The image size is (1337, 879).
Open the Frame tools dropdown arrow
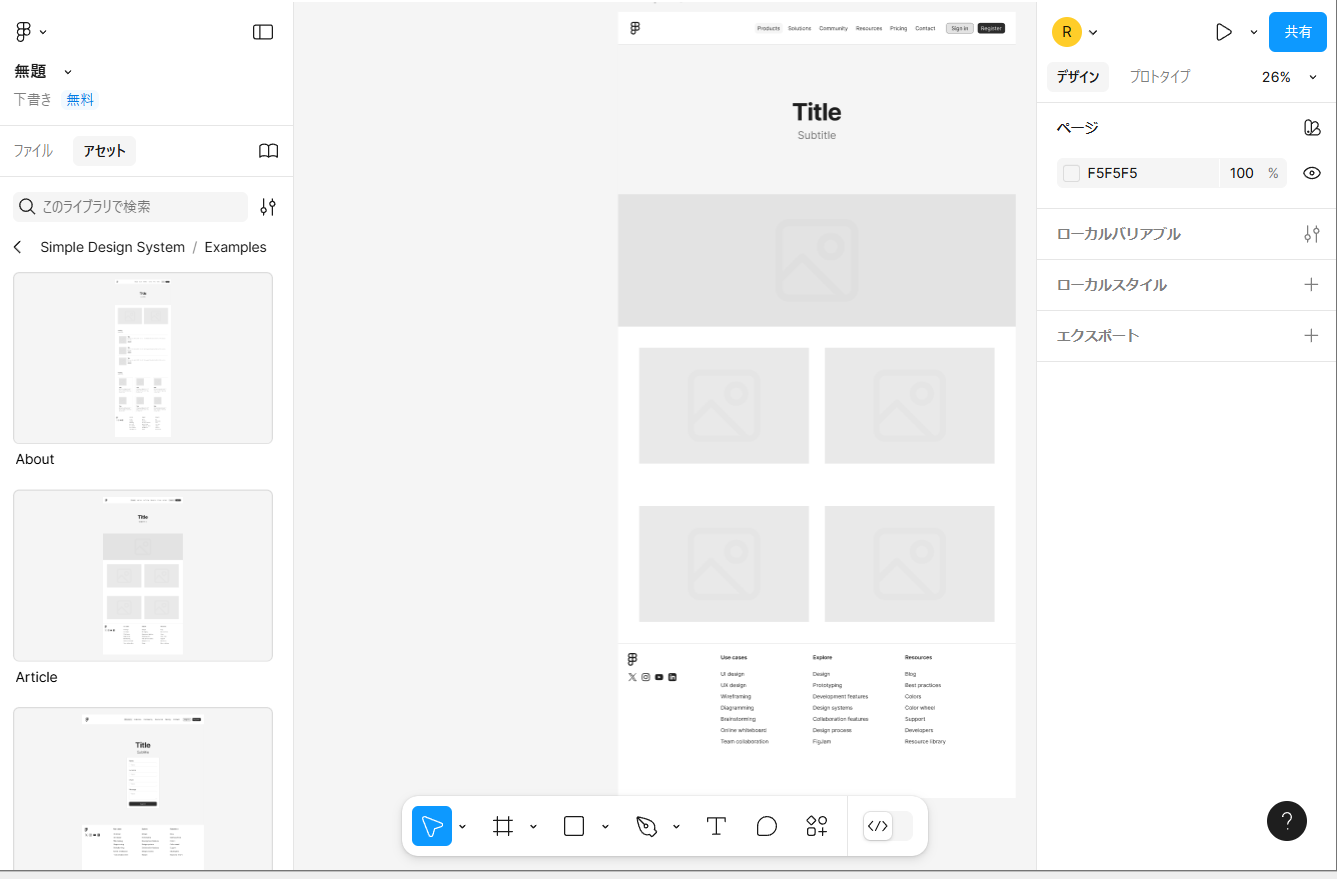tap(533, 827)
